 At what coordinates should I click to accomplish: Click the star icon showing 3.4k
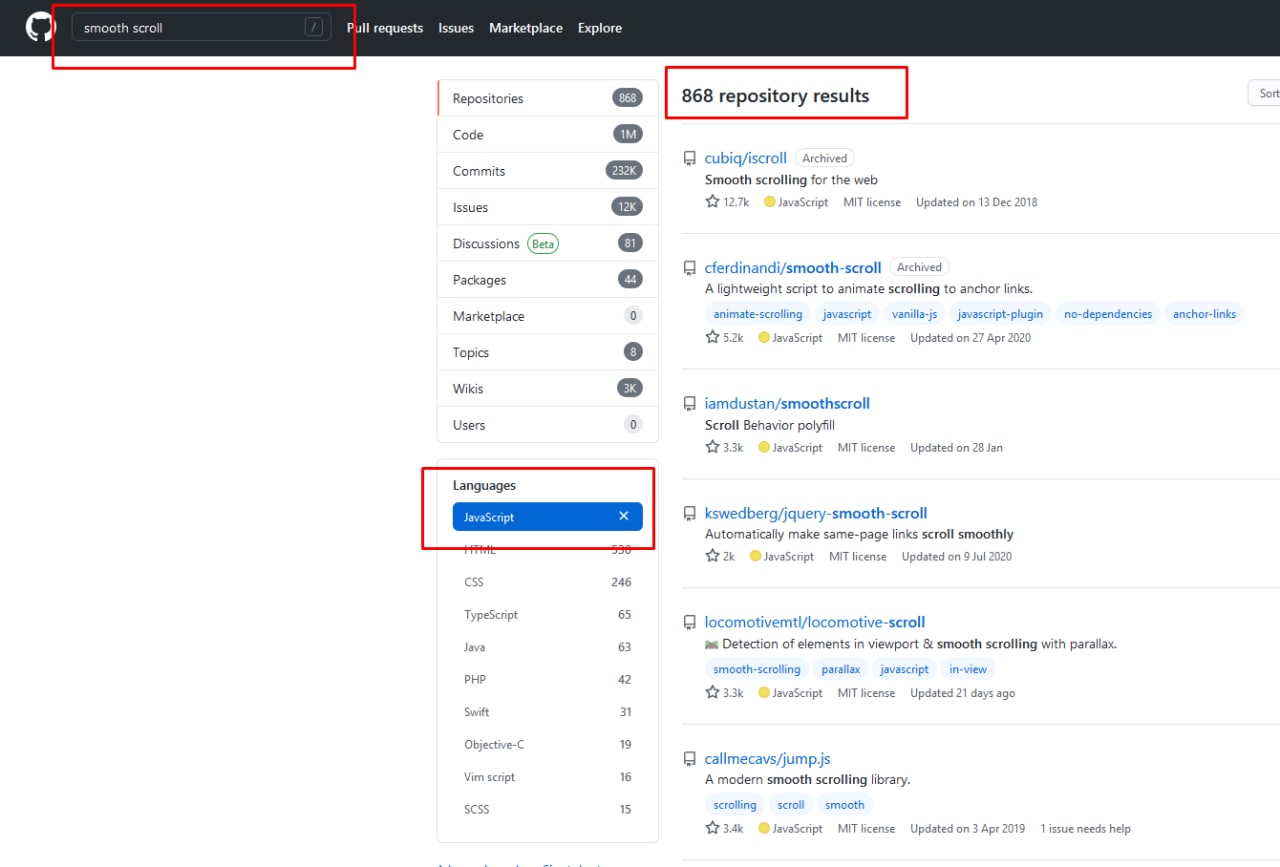coord(712,828)
